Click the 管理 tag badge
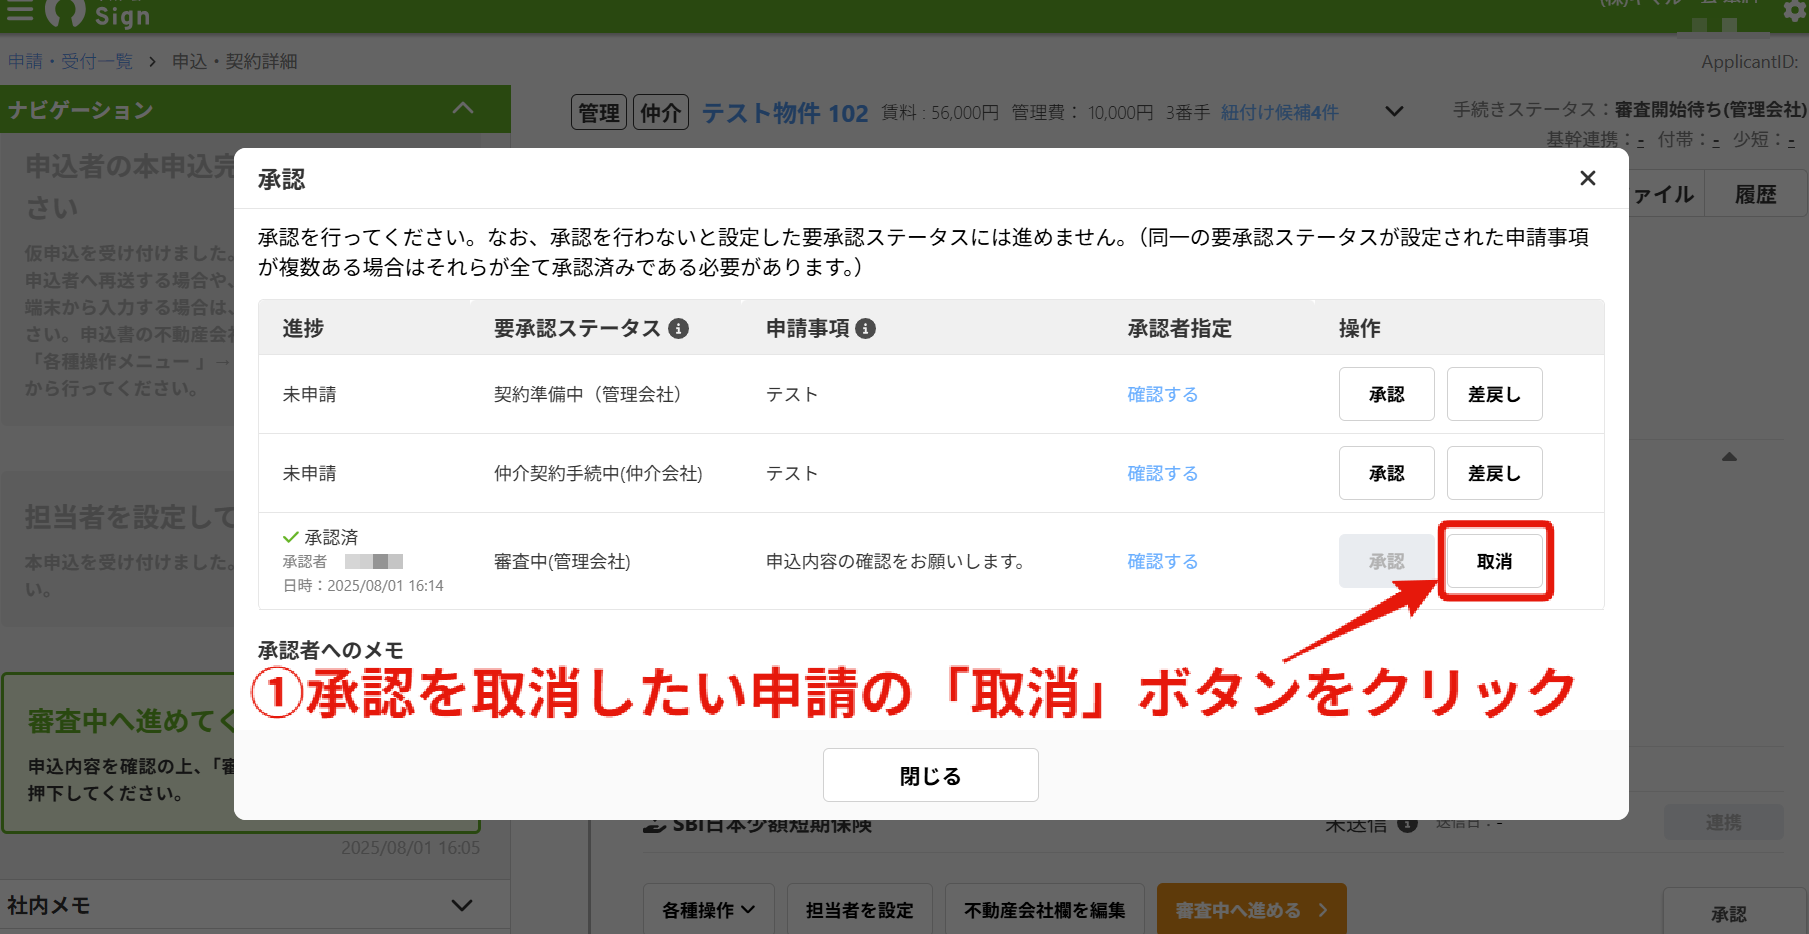This screenshot has height=934, width=1809. click(x=599, y=113)
